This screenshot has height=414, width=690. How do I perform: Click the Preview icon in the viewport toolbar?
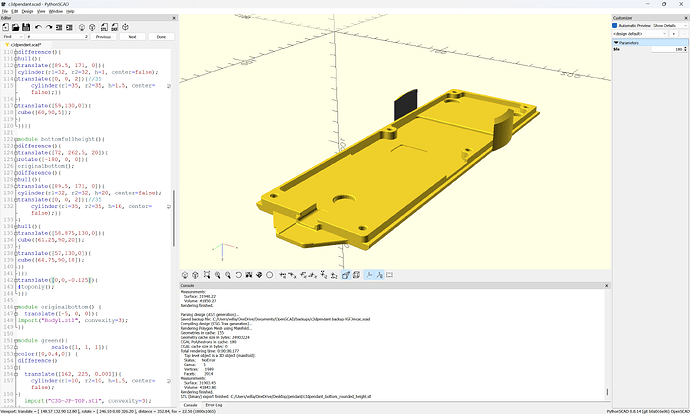pos(187,275)
